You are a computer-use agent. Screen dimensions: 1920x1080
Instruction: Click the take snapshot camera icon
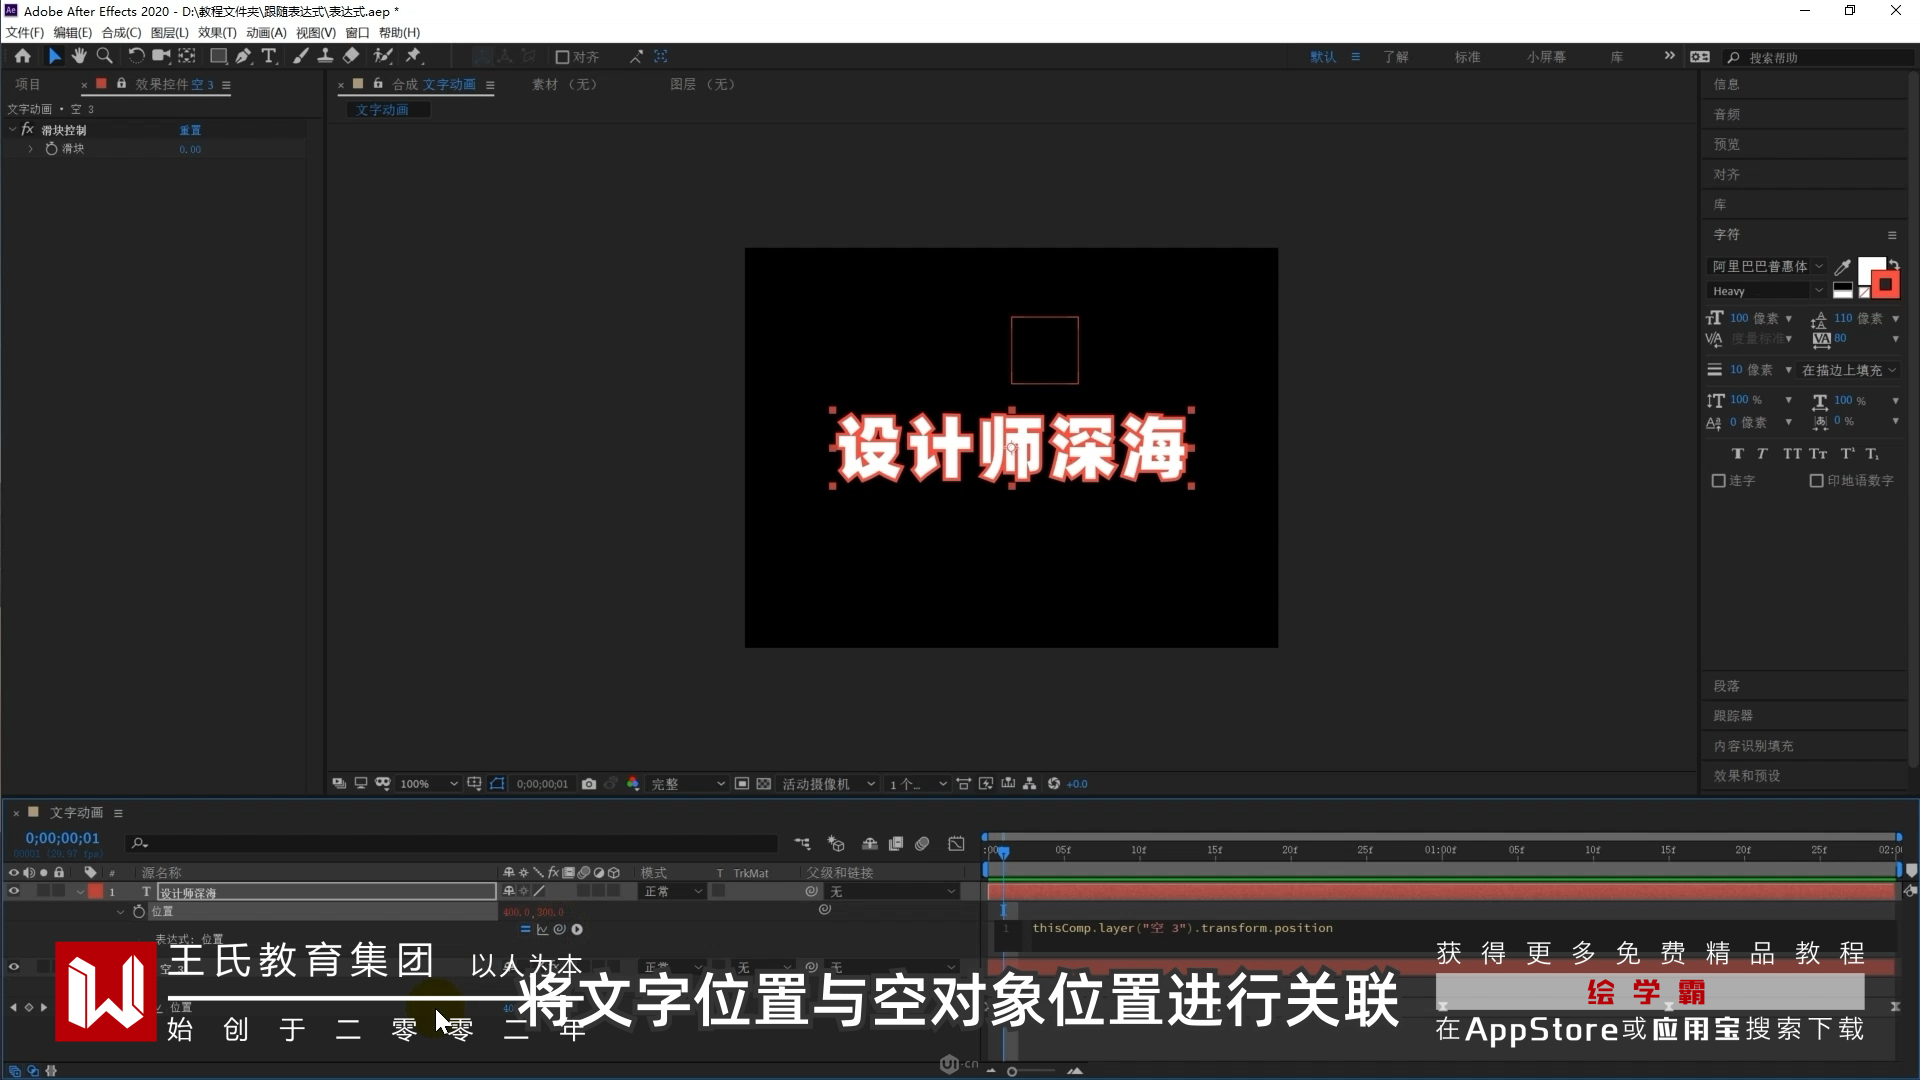pos(589,784)
